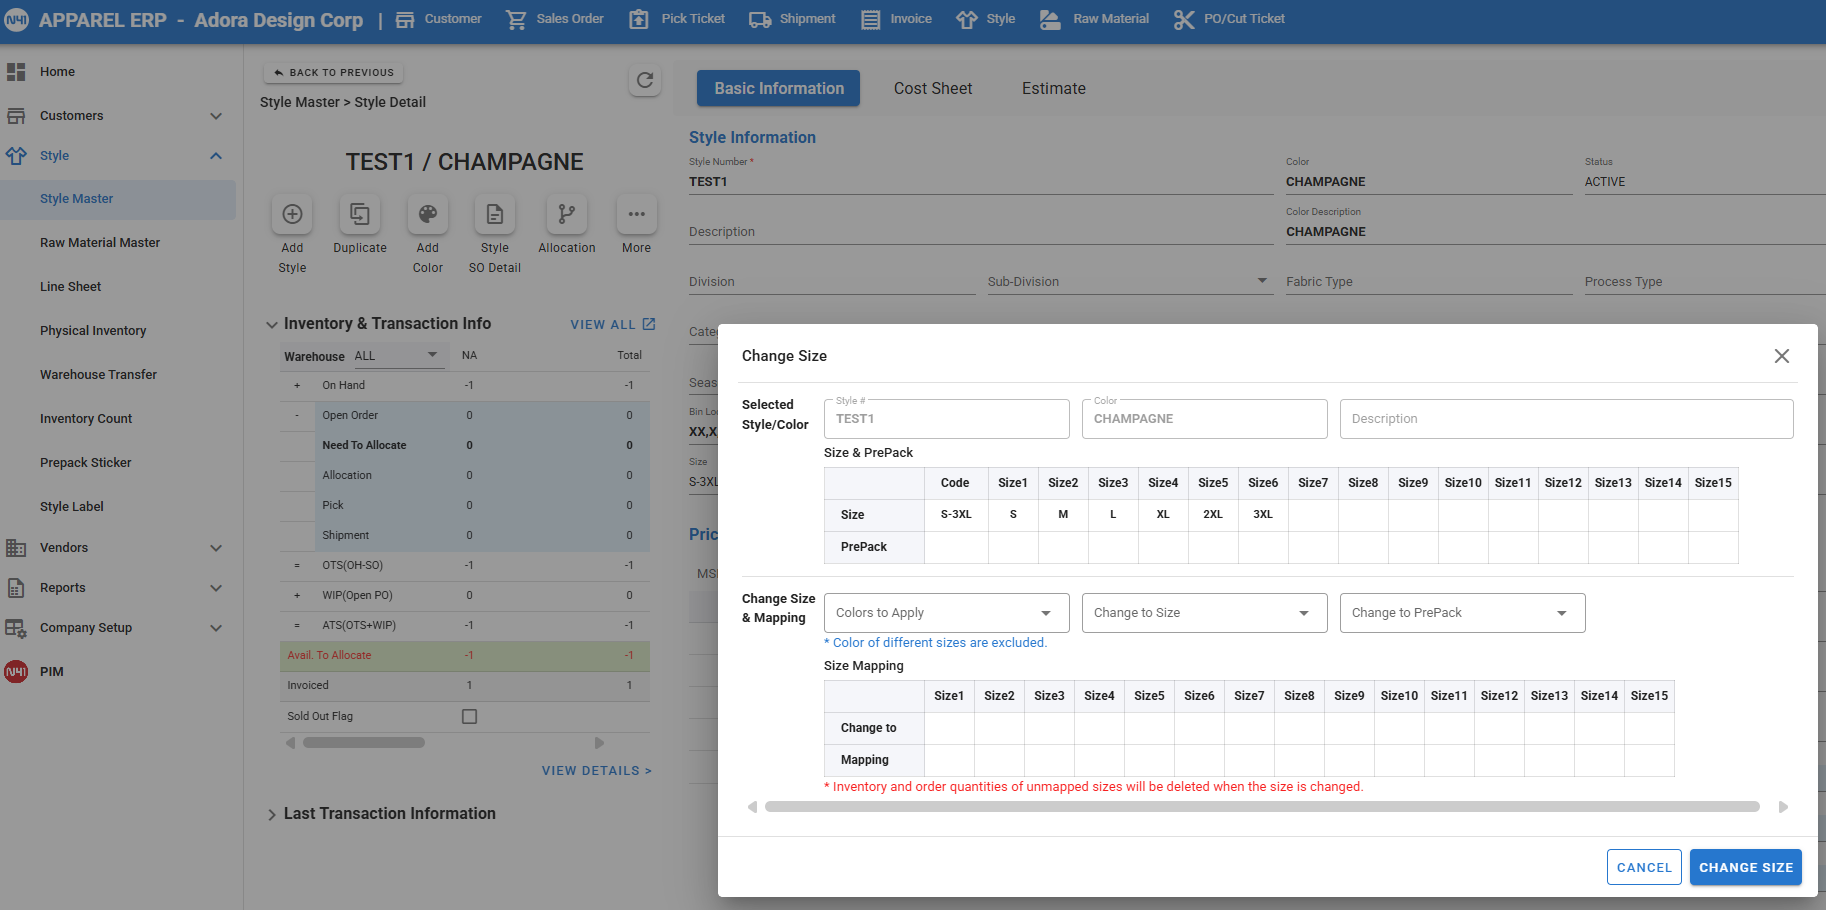Click the Duplicate style icon

pyautogui.click(x=360, y=214)
